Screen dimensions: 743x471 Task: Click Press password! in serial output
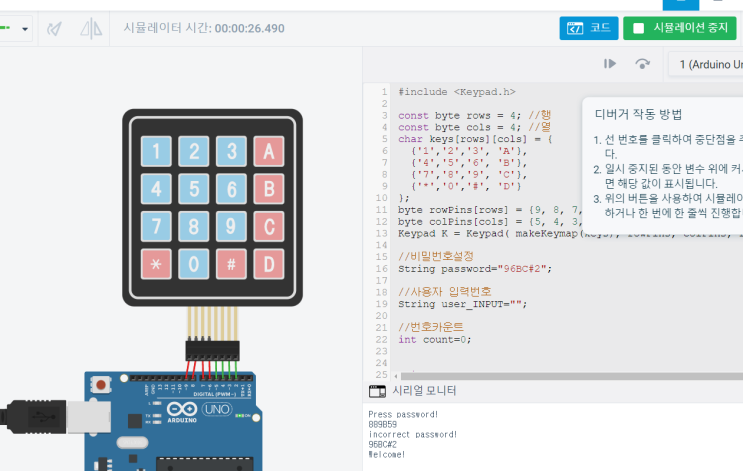[x=403, y=415]
